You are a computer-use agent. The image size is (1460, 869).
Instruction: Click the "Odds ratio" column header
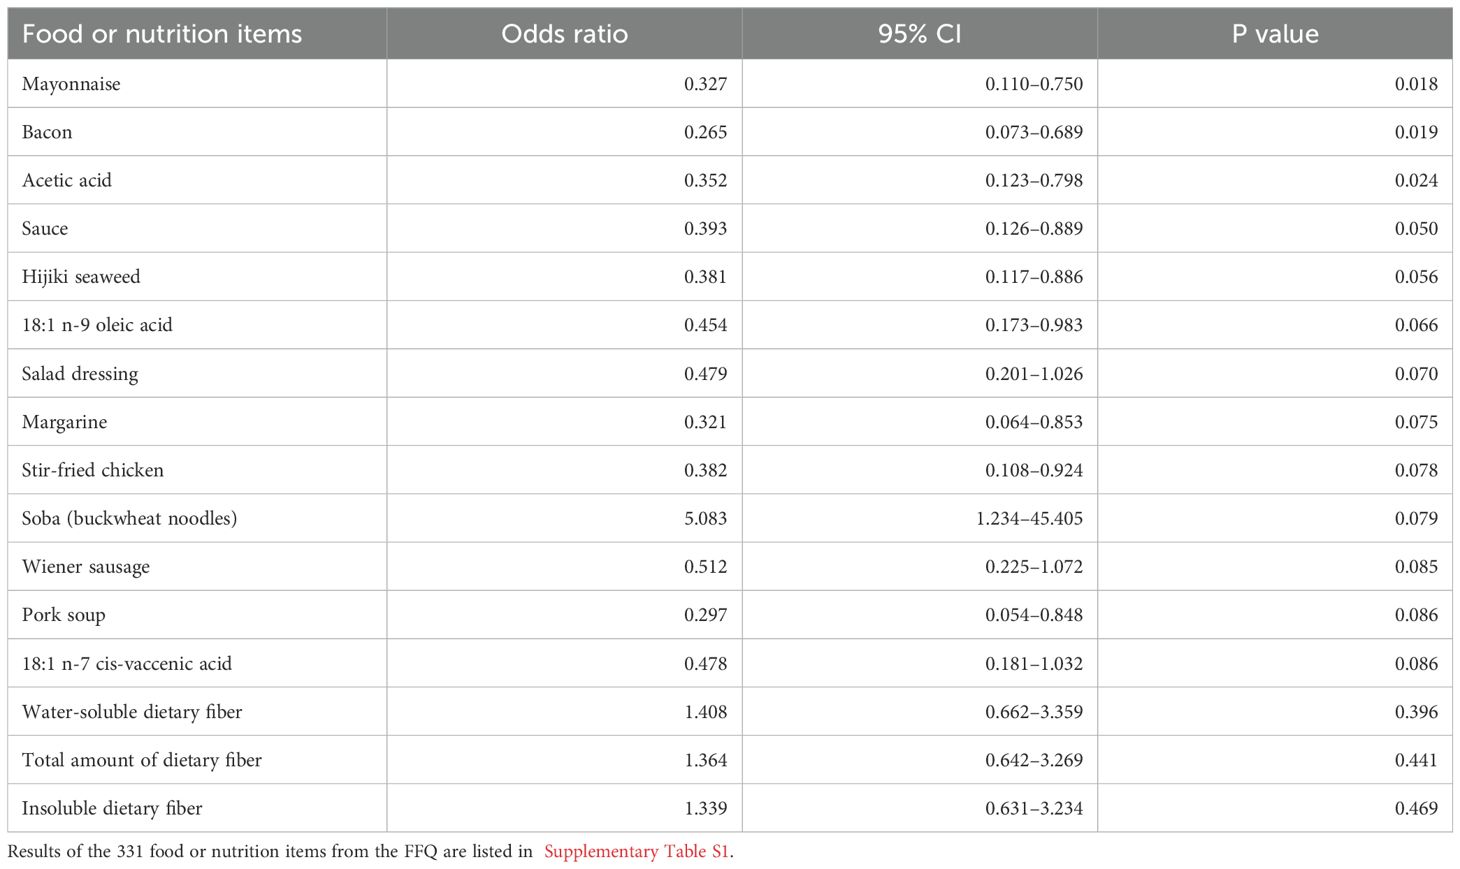564,34
